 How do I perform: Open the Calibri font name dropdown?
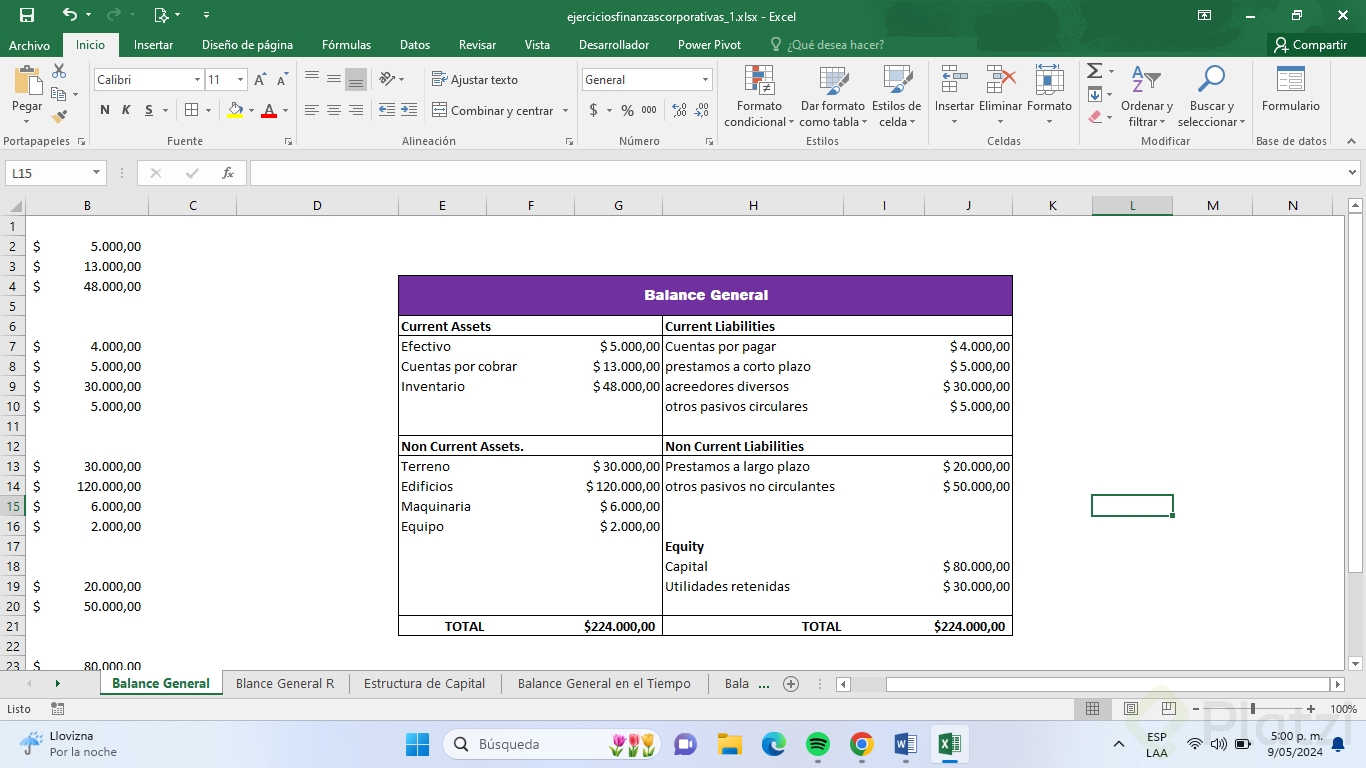197,80
